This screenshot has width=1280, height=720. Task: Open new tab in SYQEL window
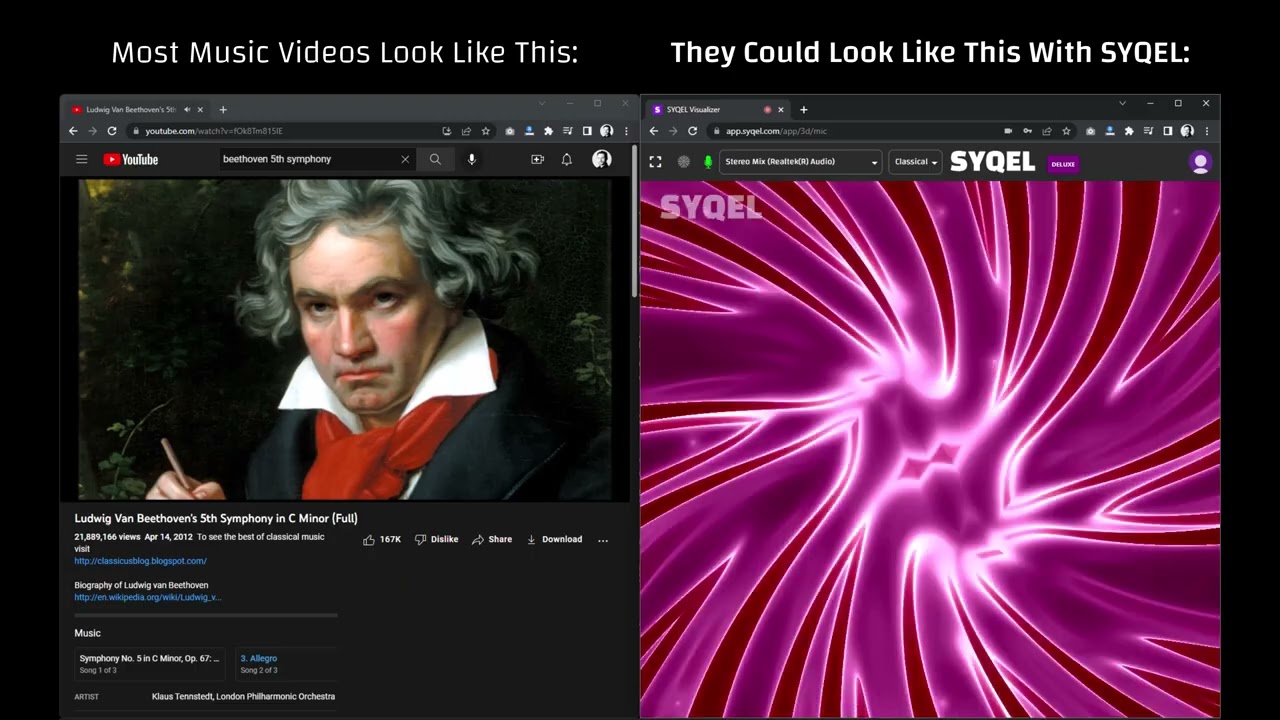803,109
